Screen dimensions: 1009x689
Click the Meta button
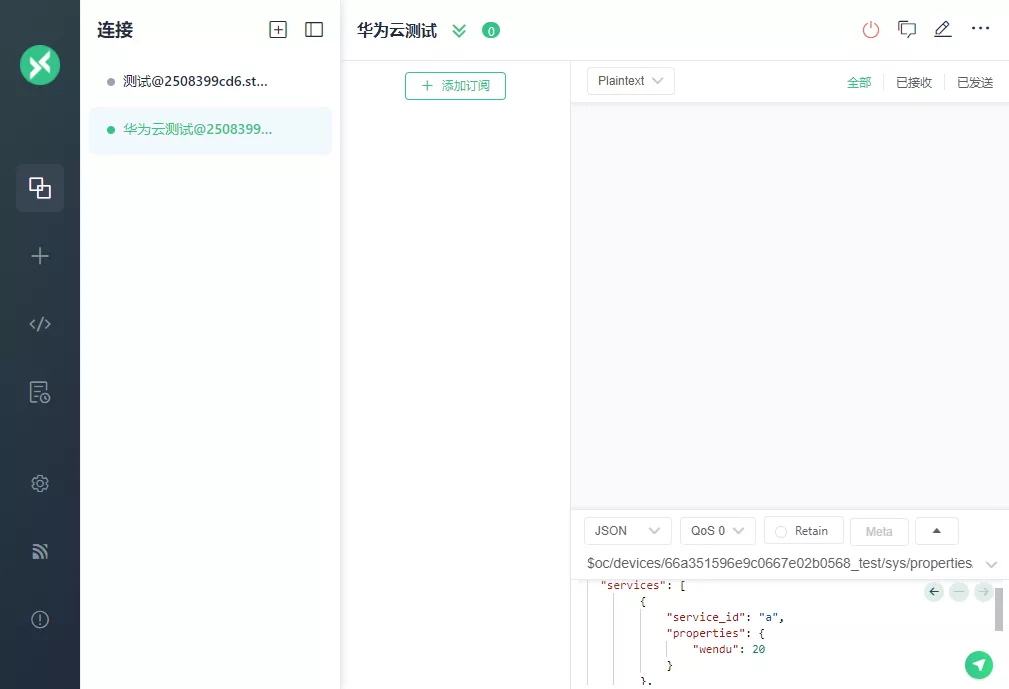[x=879, y=531]
